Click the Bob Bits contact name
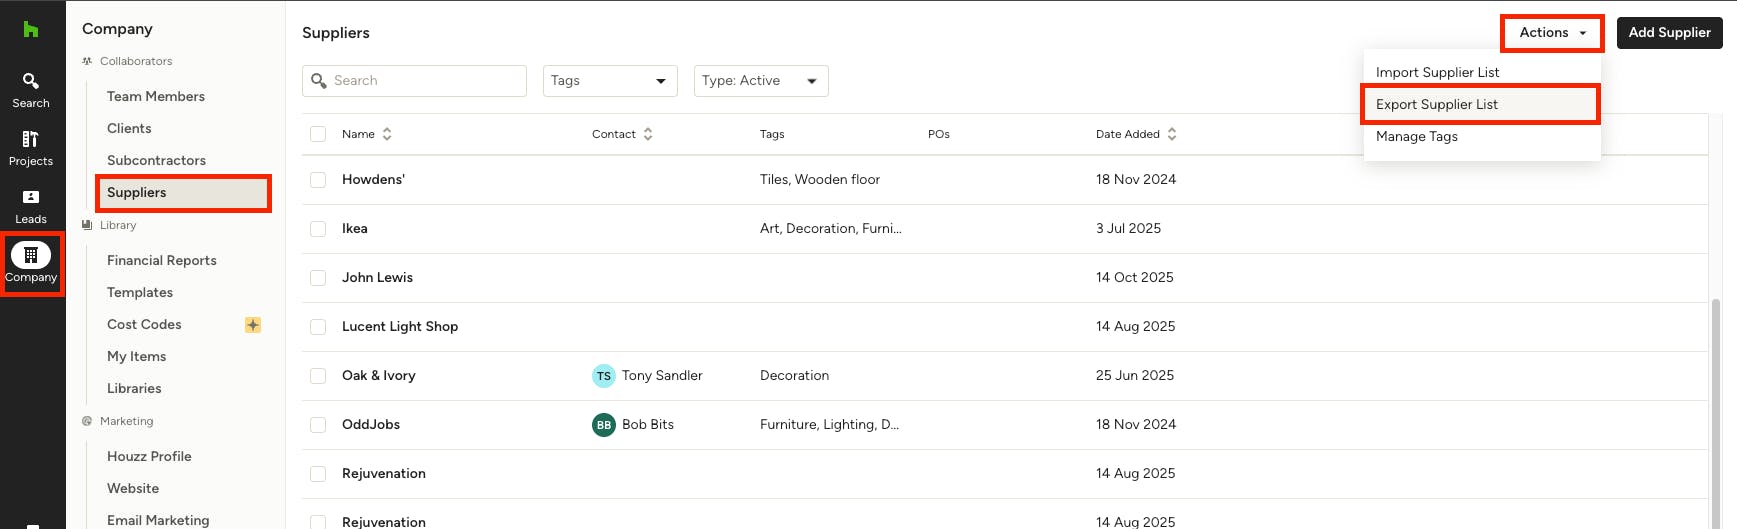 tap(648, 425)
